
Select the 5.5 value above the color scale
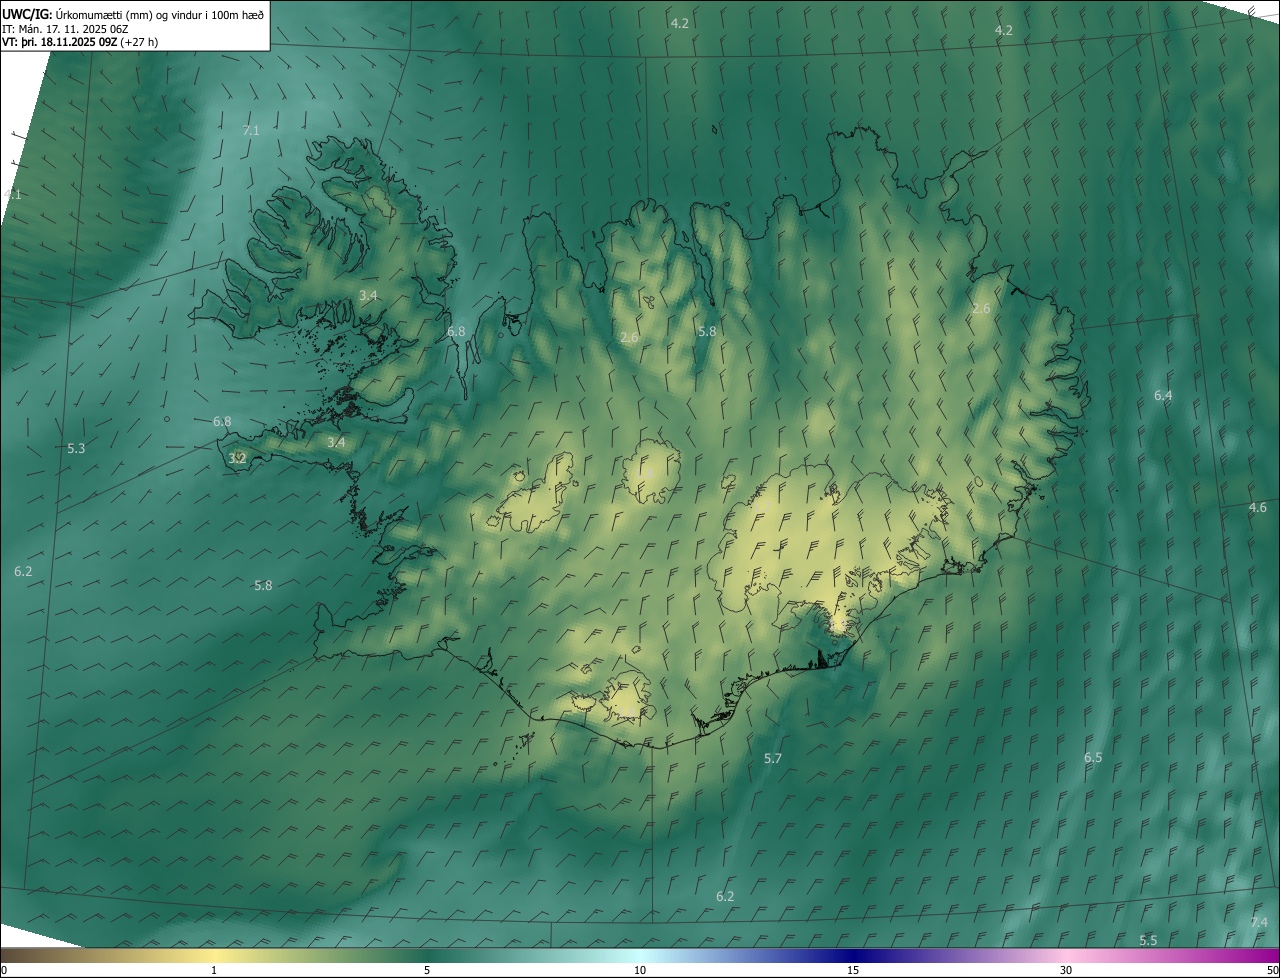click(1148, 941)
